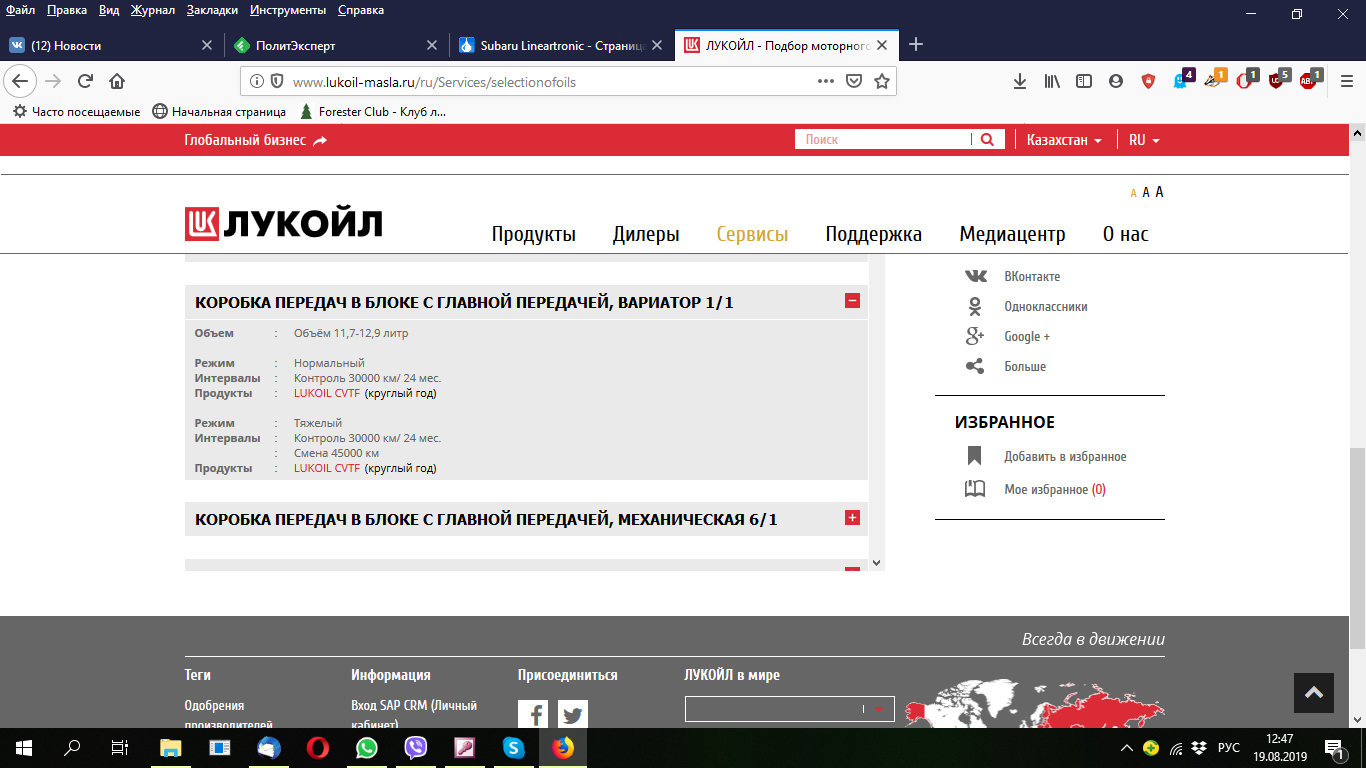Click the browser Back arrow button
The height and width of the screenshot is (768, 1366).
point(20,81)
